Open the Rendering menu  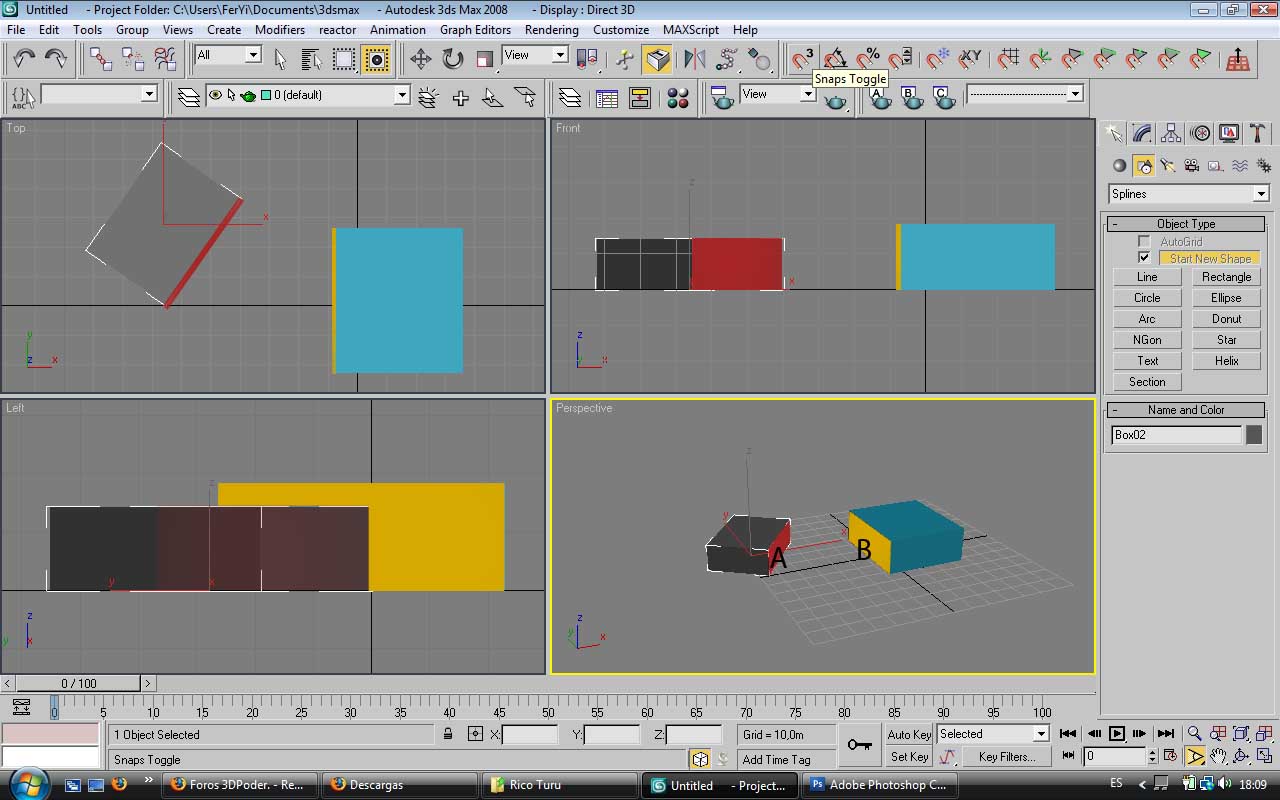(552, 30)
